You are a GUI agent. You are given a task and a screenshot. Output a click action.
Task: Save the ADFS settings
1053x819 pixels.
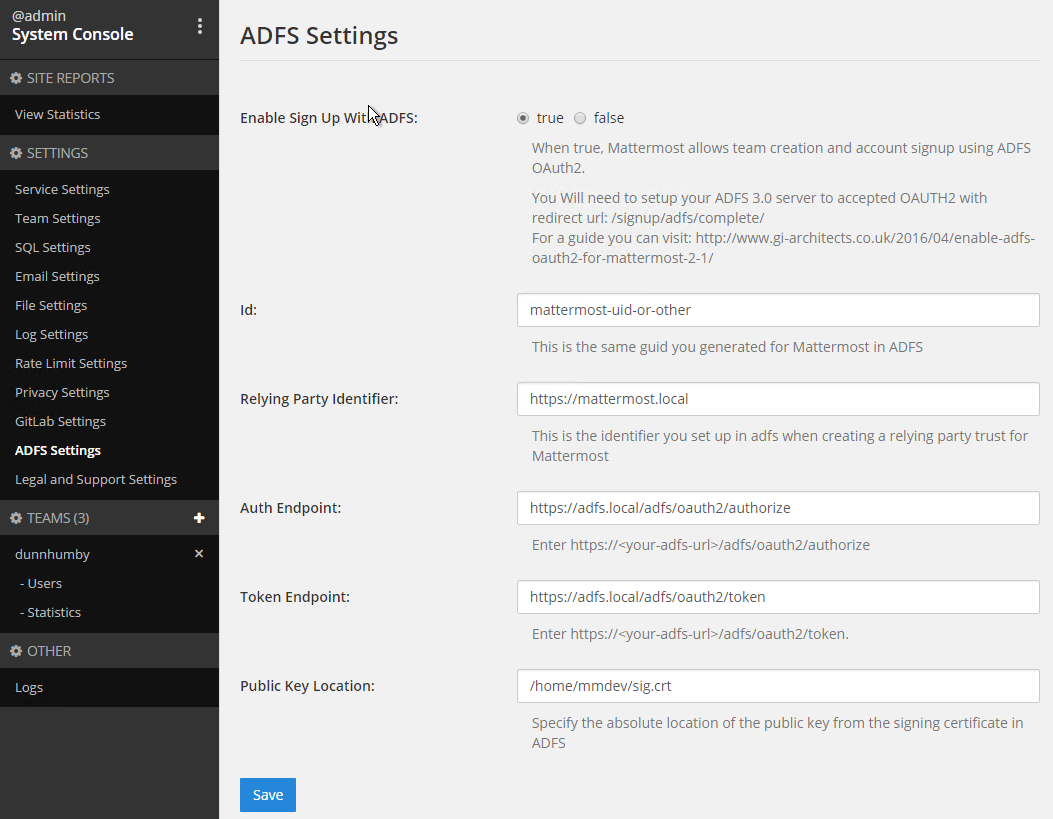(x=268, y=795)
